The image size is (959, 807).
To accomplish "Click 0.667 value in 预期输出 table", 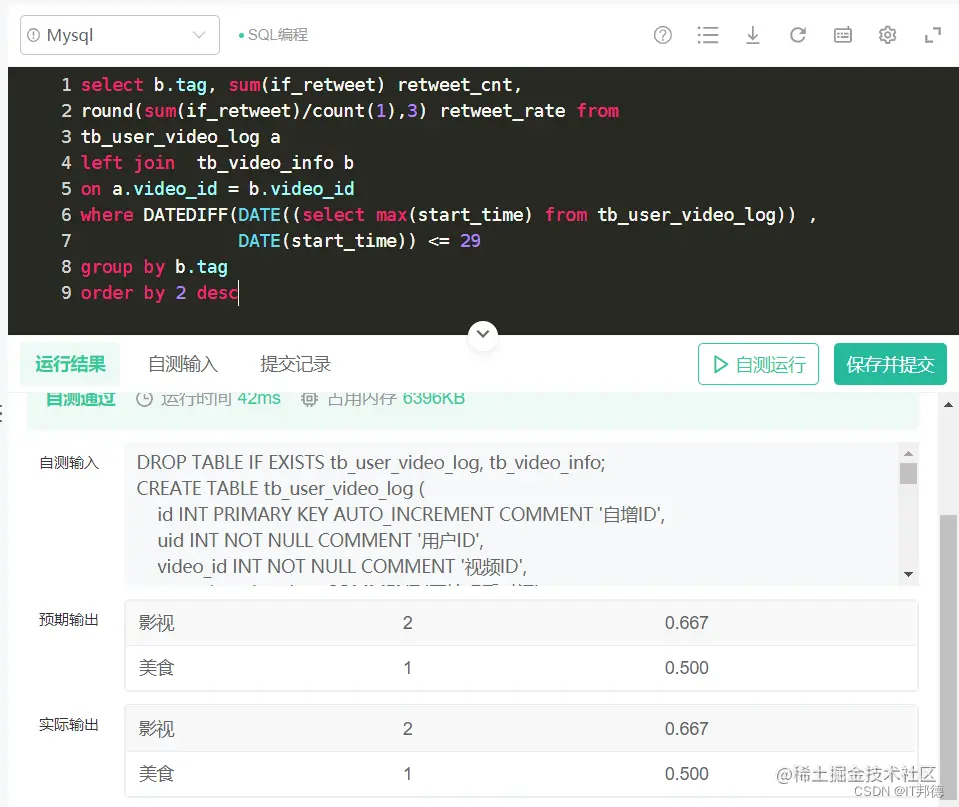I will point(686,623).
